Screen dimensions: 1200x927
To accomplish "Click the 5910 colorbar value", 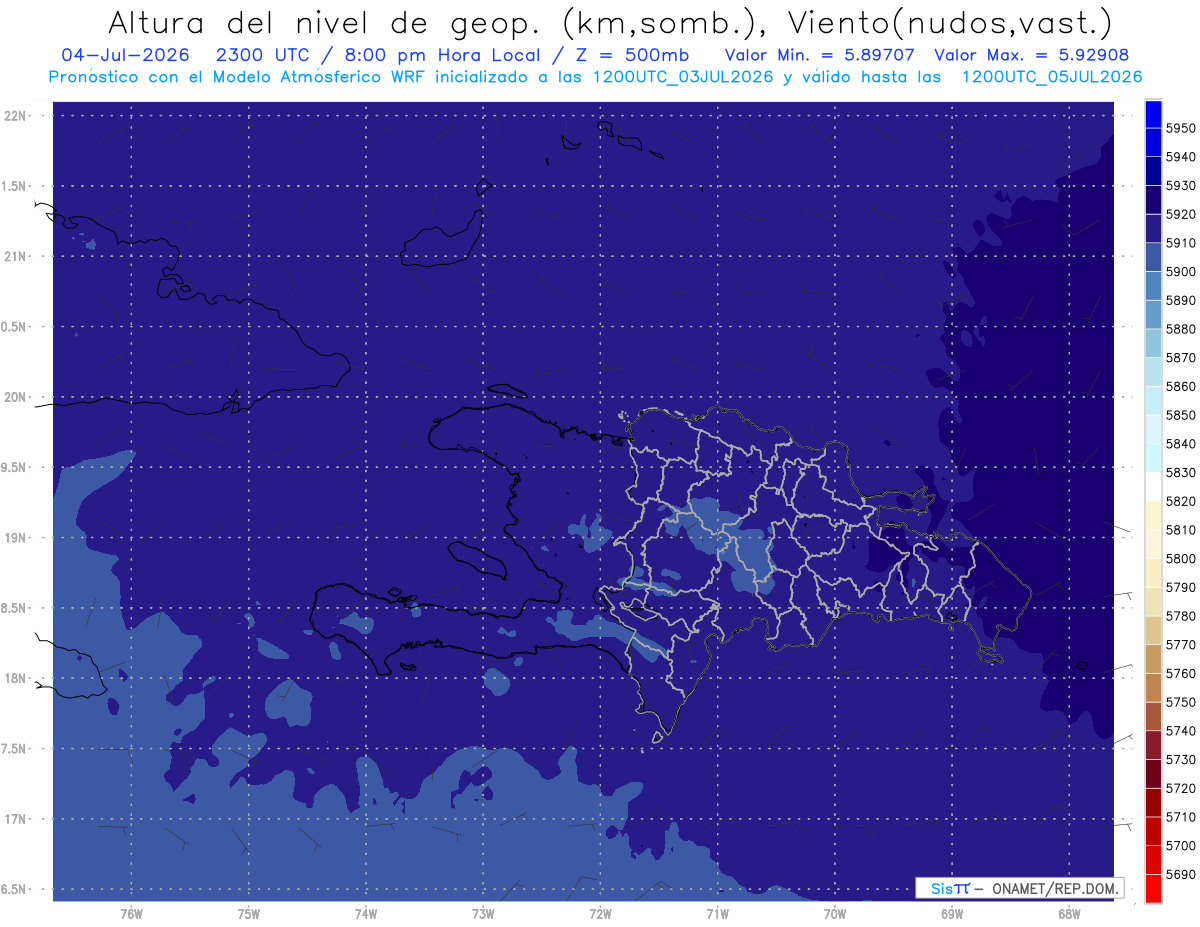I will [1181, 243].
